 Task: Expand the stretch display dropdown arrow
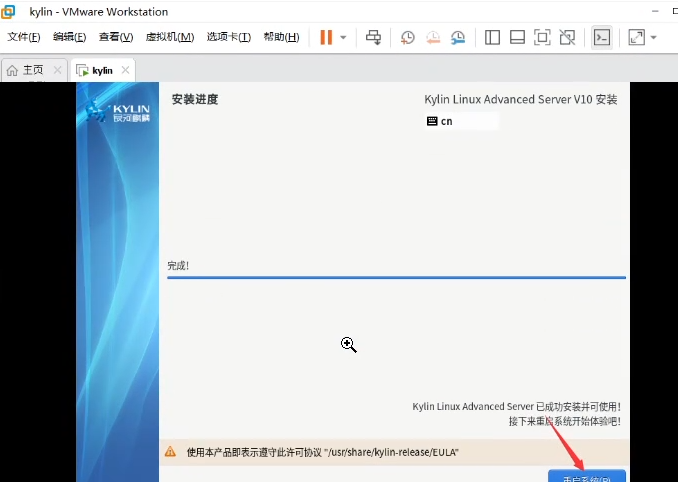coord(653,38)
